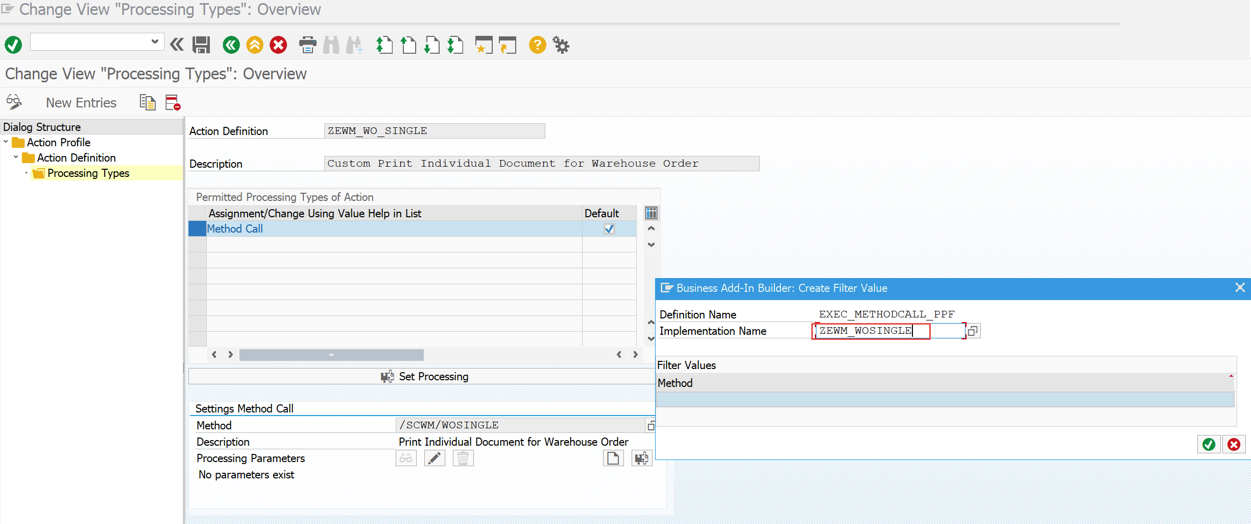Open the yellow Help icon
Image resolution: width=1251 pixels, height=524 pixels.
tap(538, 45)
